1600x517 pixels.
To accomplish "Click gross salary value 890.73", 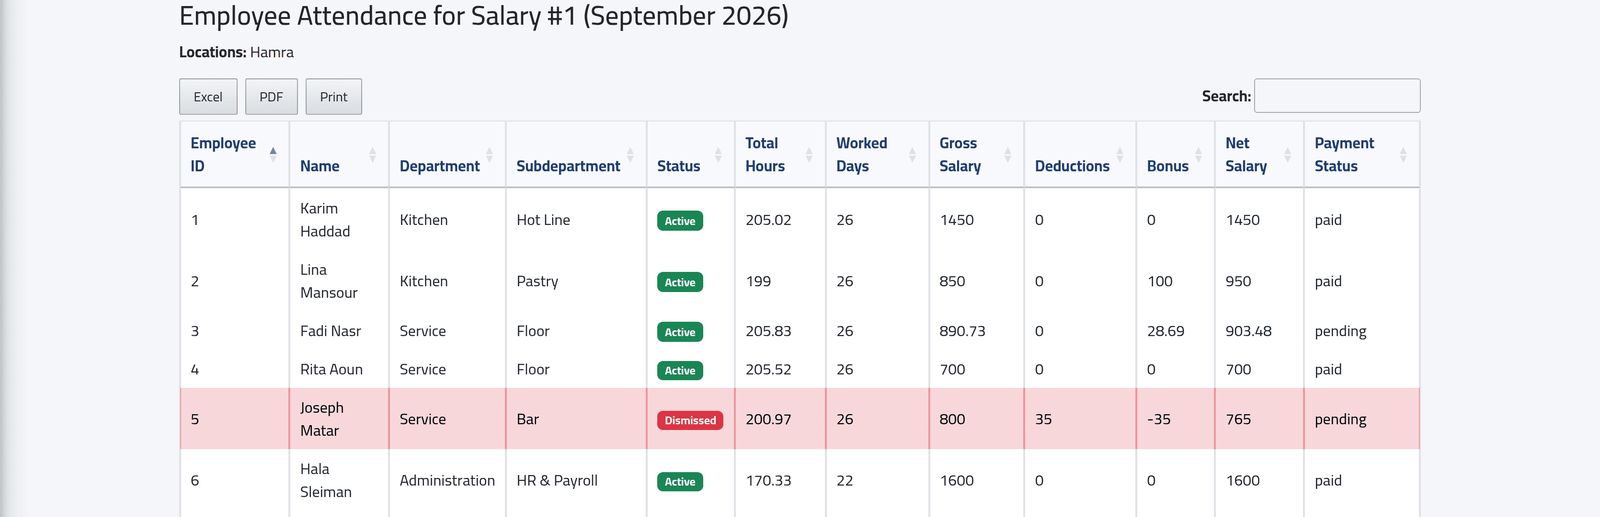I will coord(962,331).
